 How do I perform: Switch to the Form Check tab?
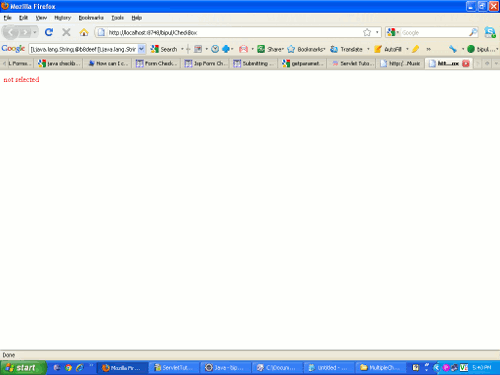pos(157,63)
